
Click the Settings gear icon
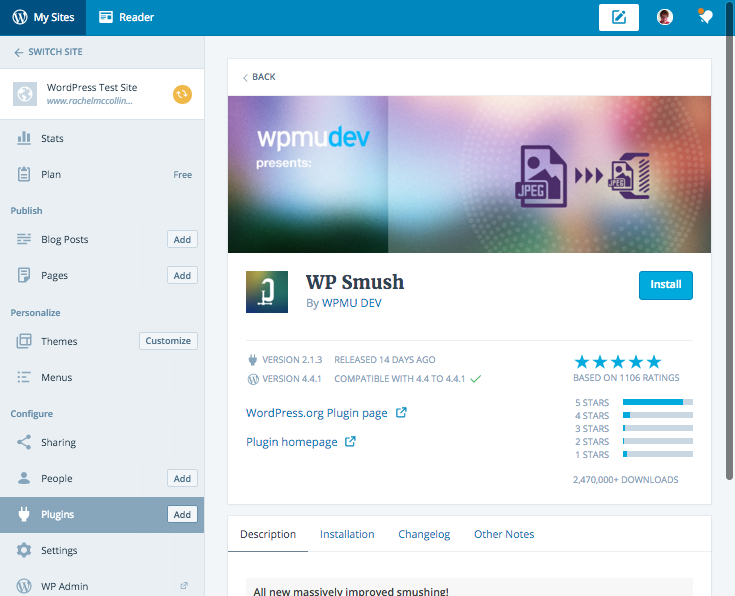pos(24,550)
